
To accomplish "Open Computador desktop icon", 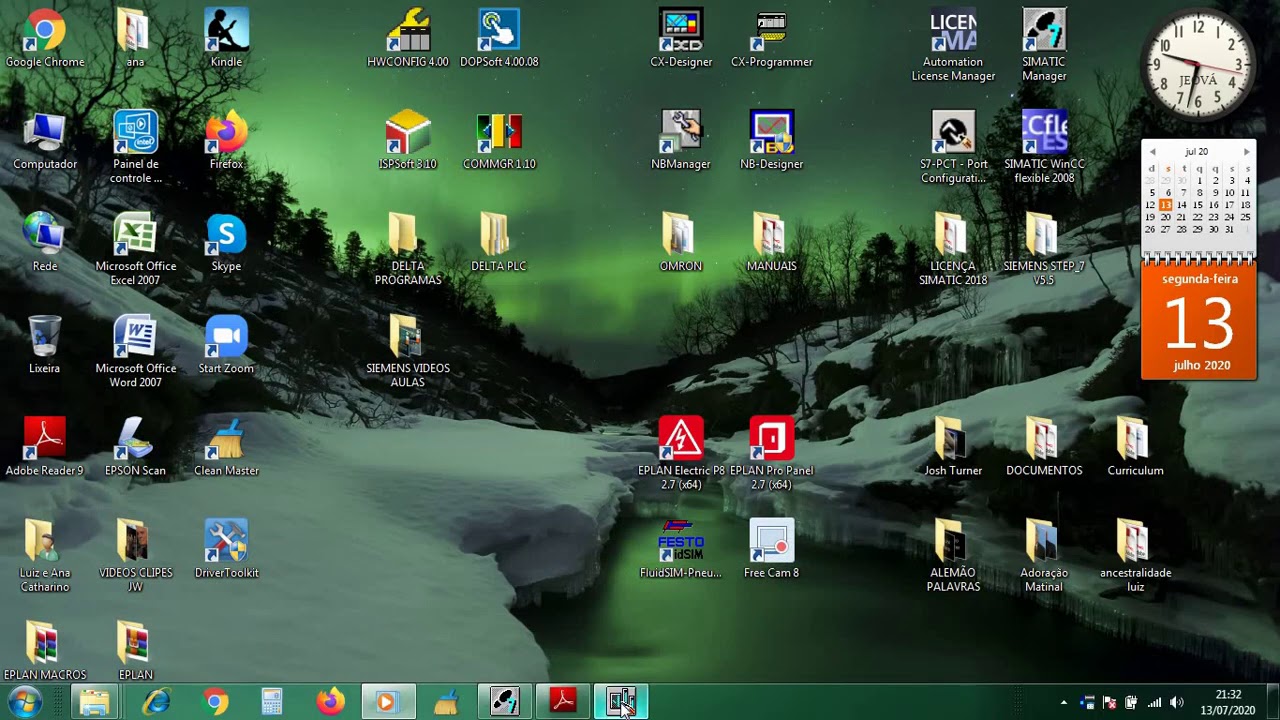I will (x=45, y=140).
